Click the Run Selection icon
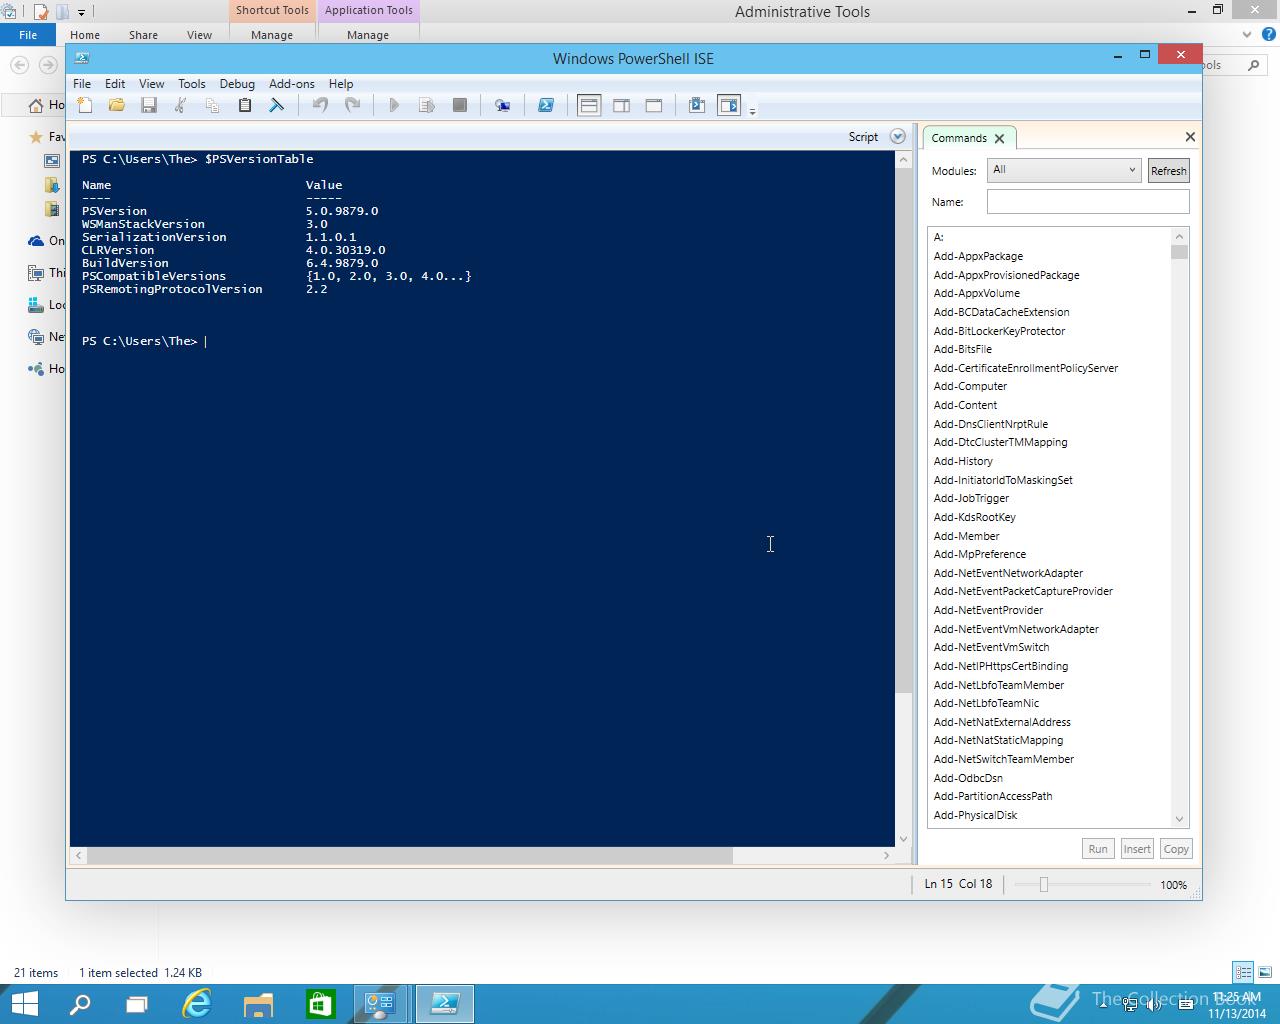1280x1024 pixels. [x=427, y=105]
